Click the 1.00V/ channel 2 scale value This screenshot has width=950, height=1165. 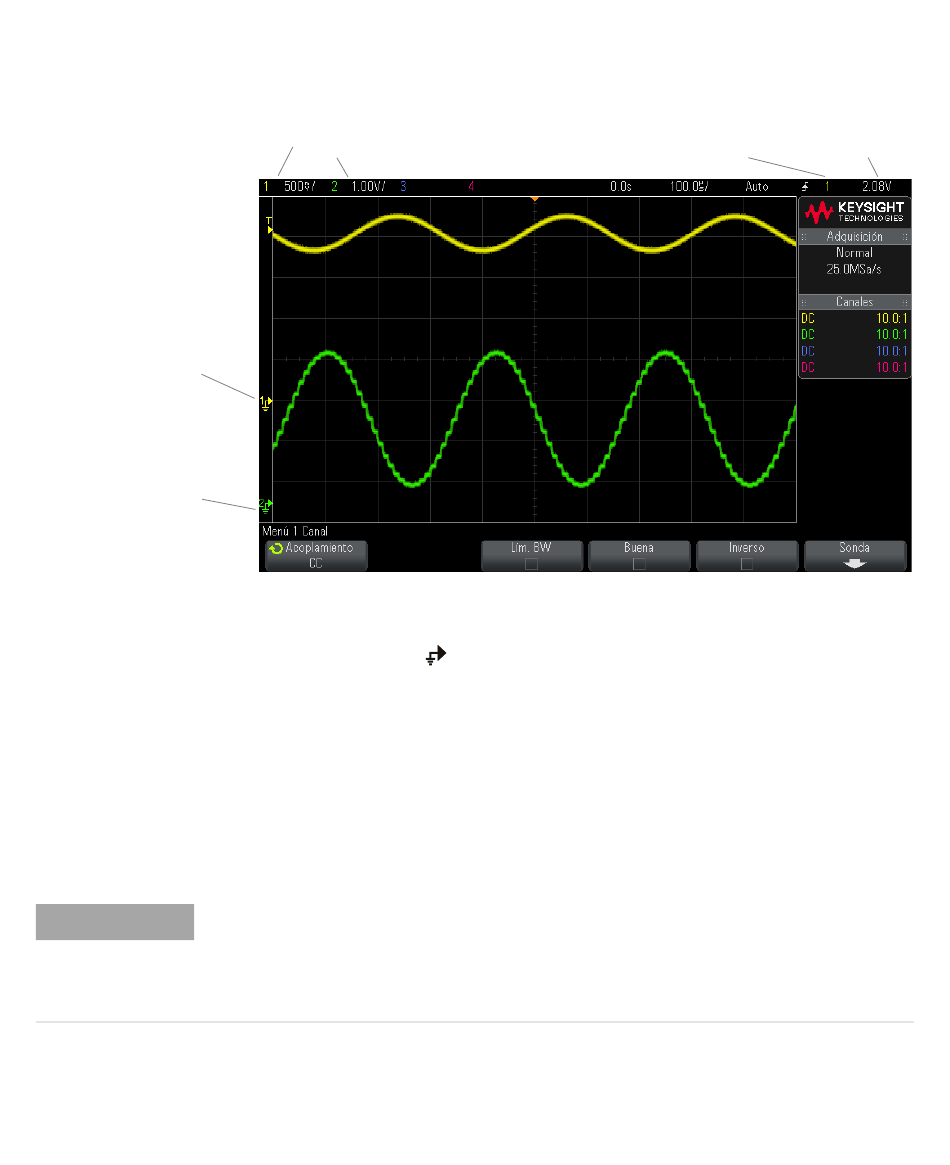coord(368,186)
